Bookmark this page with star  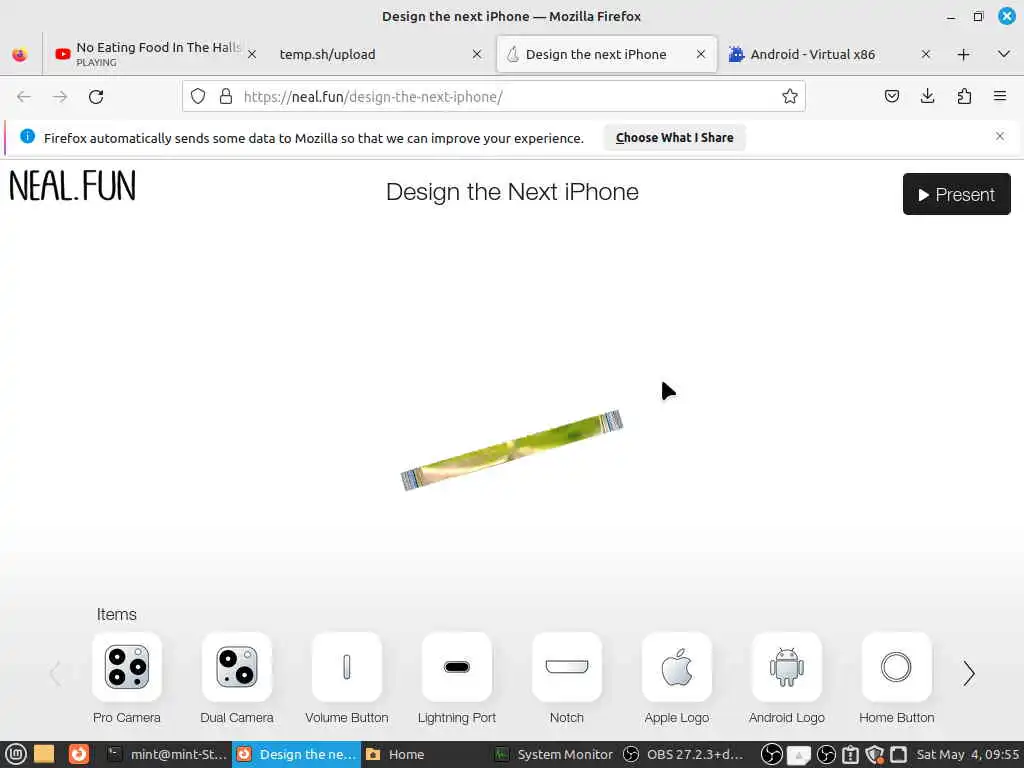pos(790,97)
